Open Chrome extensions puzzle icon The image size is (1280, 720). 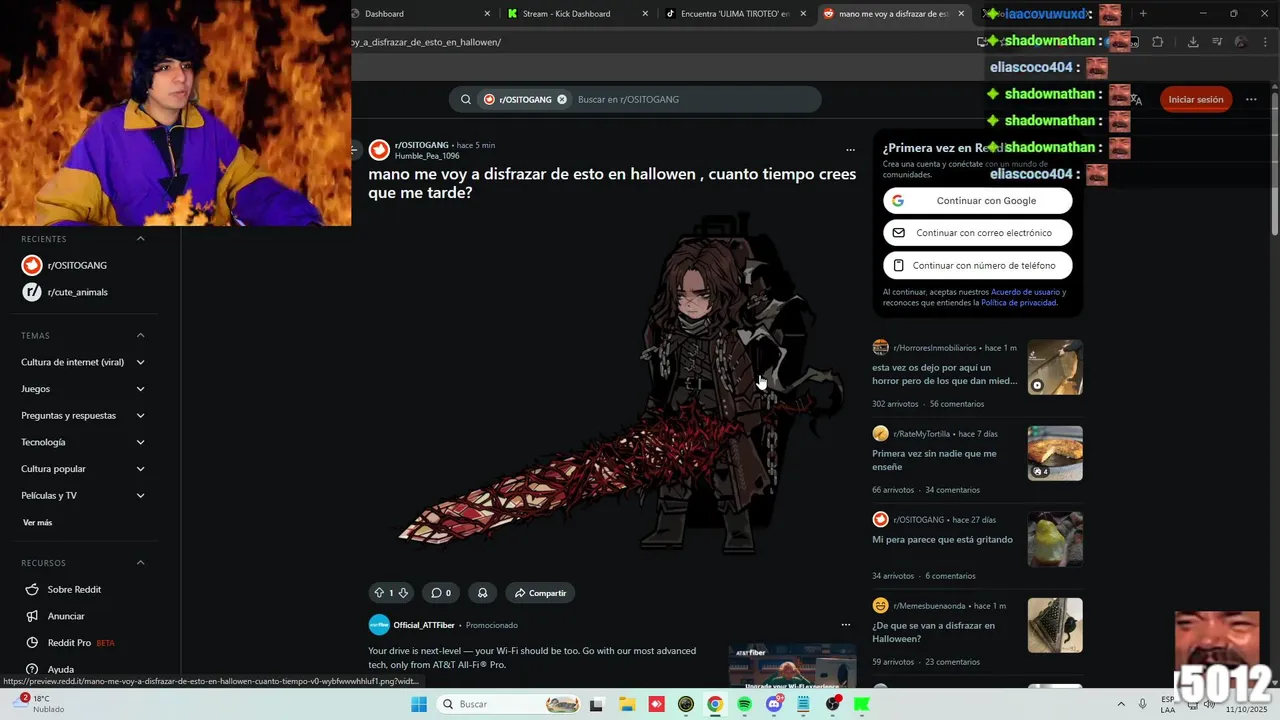1158,42
